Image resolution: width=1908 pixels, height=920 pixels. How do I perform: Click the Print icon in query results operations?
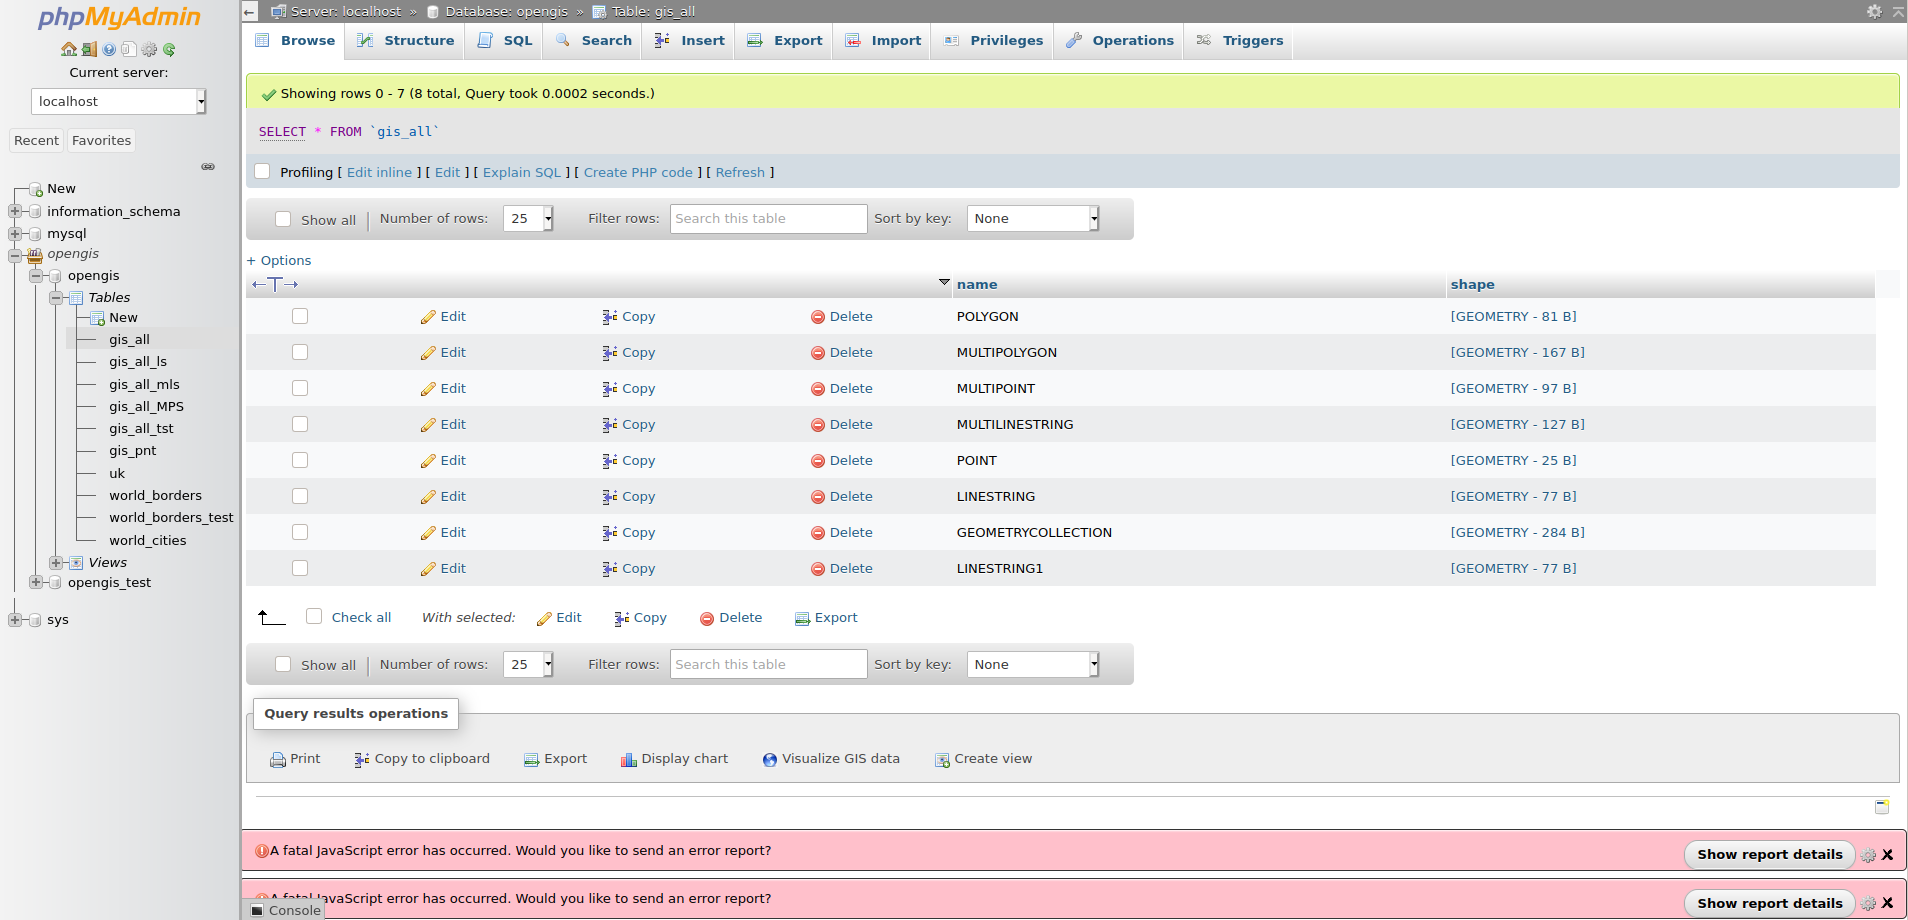(x=278, y=760)
